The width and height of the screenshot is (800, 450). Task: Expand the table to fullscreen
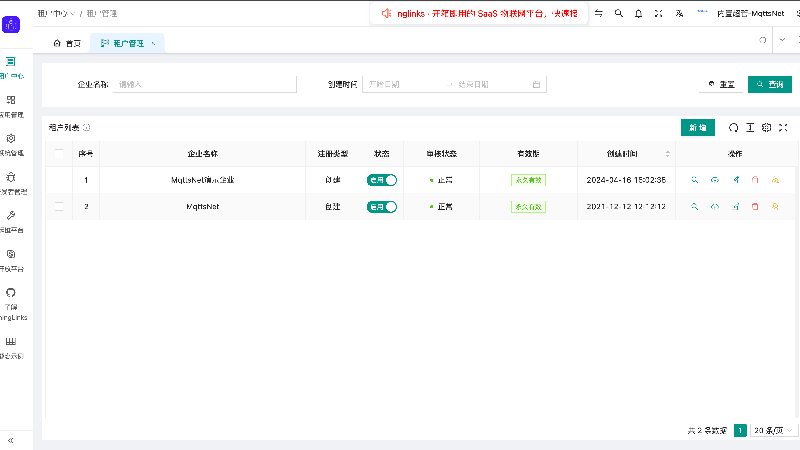click(x=783, y=128)
